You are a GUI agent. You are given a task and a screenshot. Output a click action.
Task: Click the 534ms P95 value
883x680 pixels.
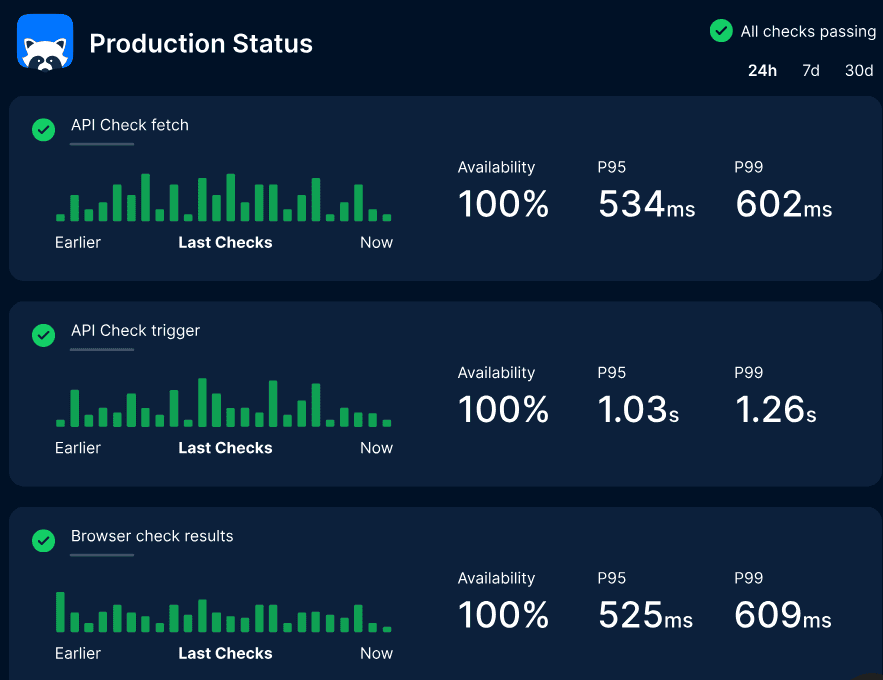coord(646,204)
